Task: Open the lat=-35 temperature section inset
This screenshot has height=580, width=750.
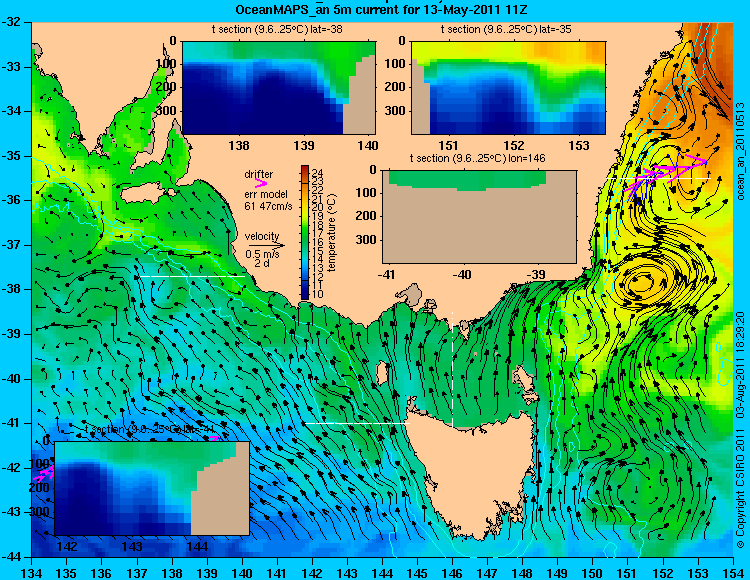Action: click(x=508, y=88)
